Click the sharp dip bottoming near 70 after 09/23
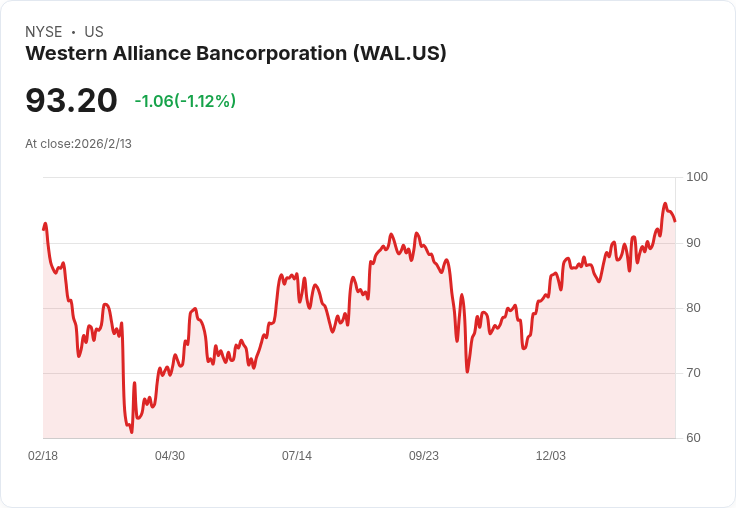736x508 pixels. tap(467, 371)
